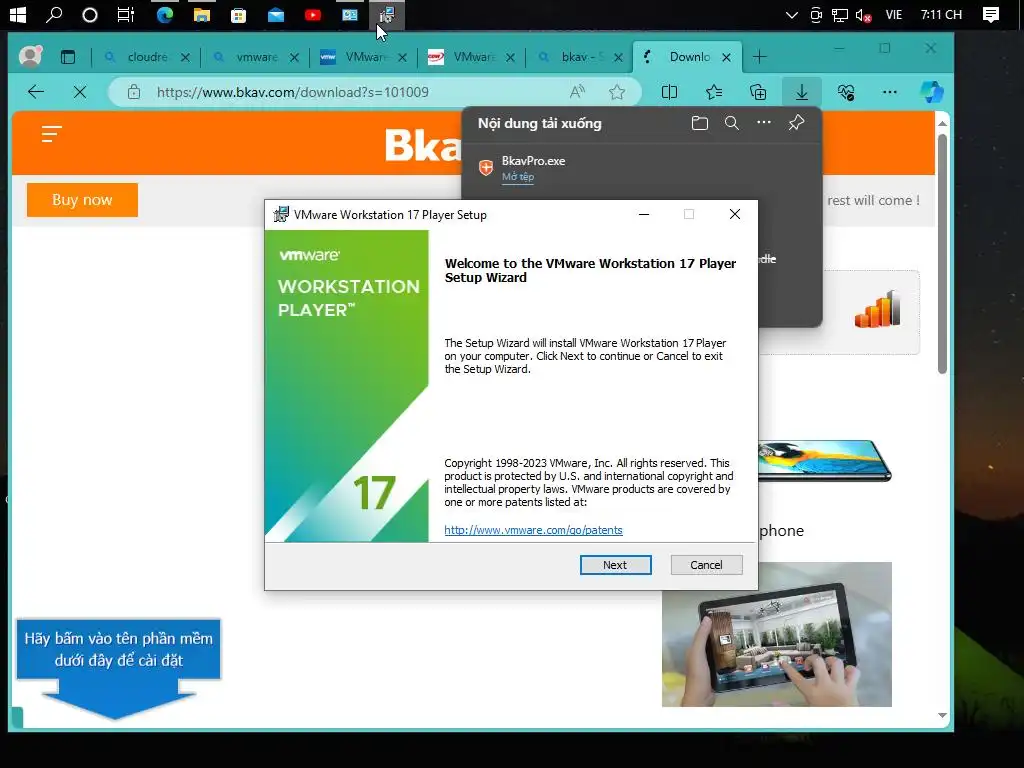Click Cancel in VMware Setup wizard
This screenshot has height=768, width=1024.
coord(706,565)
